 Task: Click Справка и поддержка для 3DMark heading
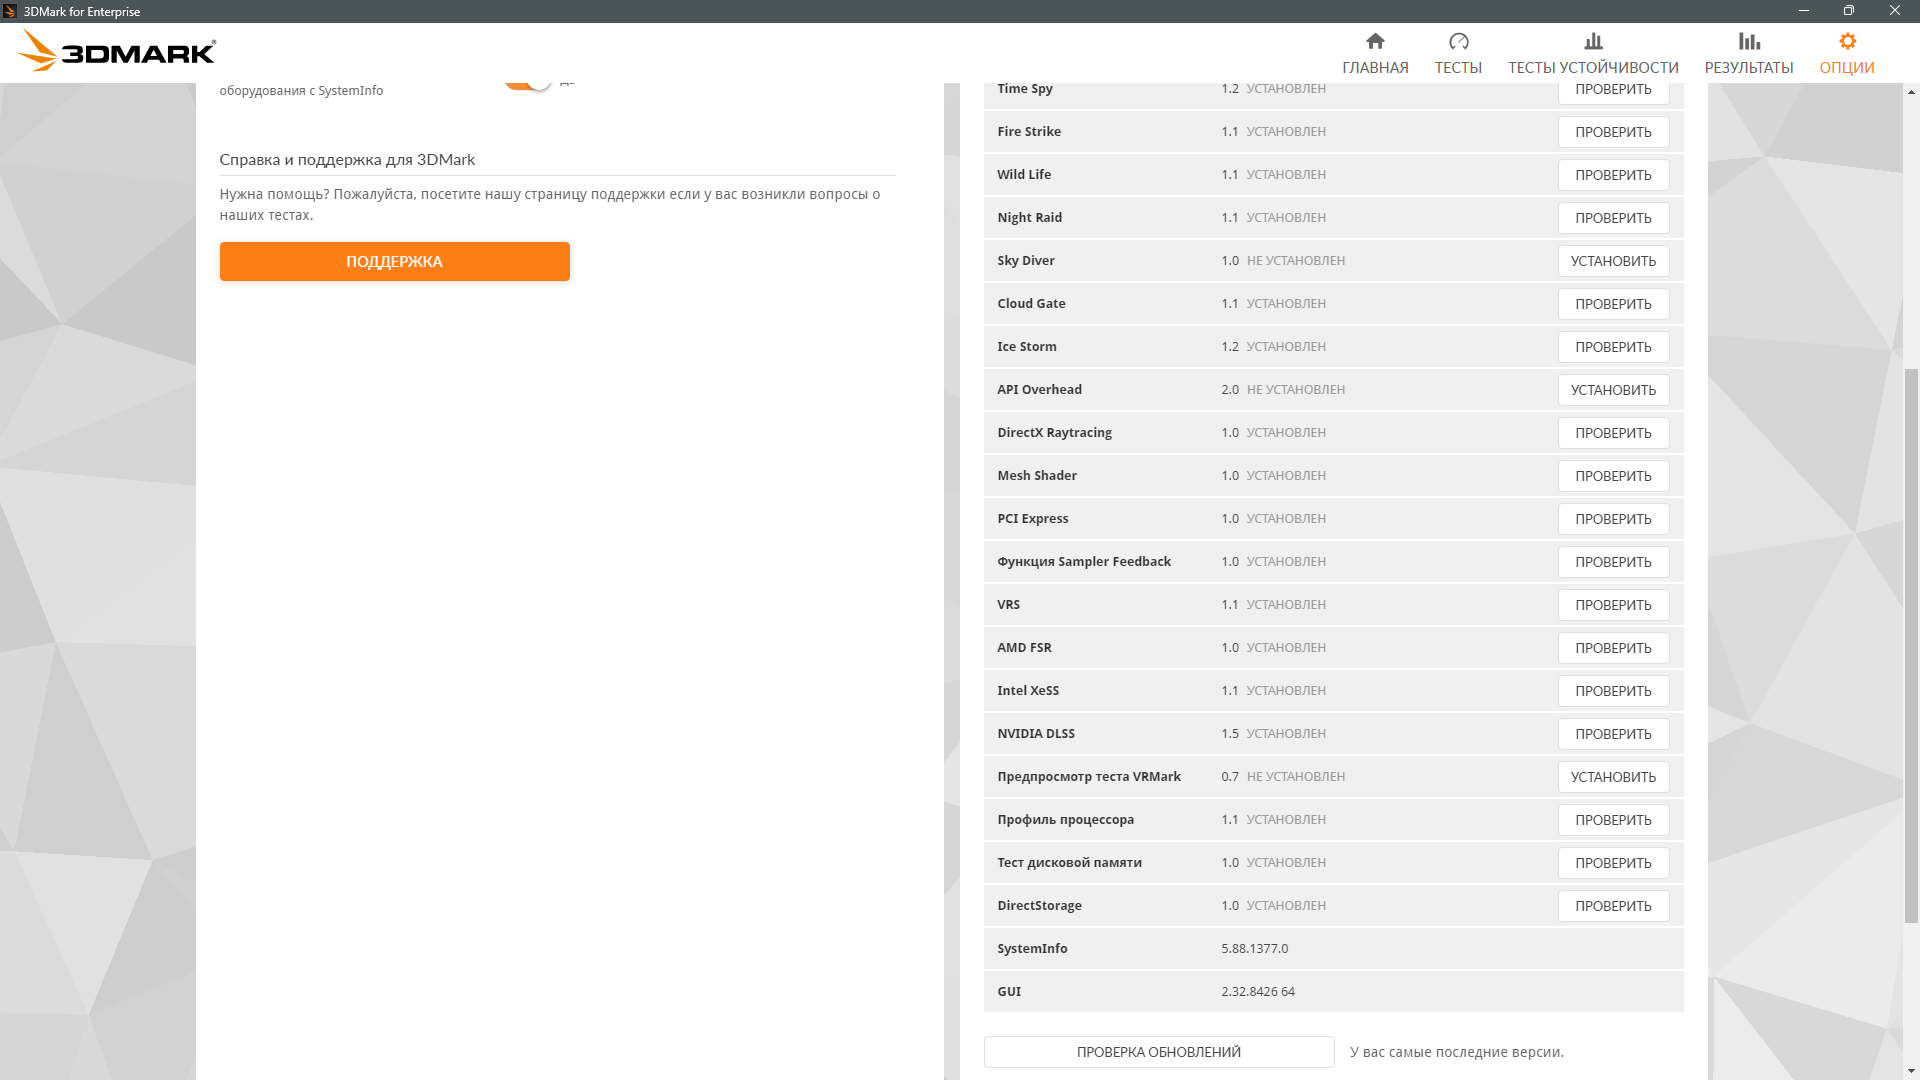point(347,159)
